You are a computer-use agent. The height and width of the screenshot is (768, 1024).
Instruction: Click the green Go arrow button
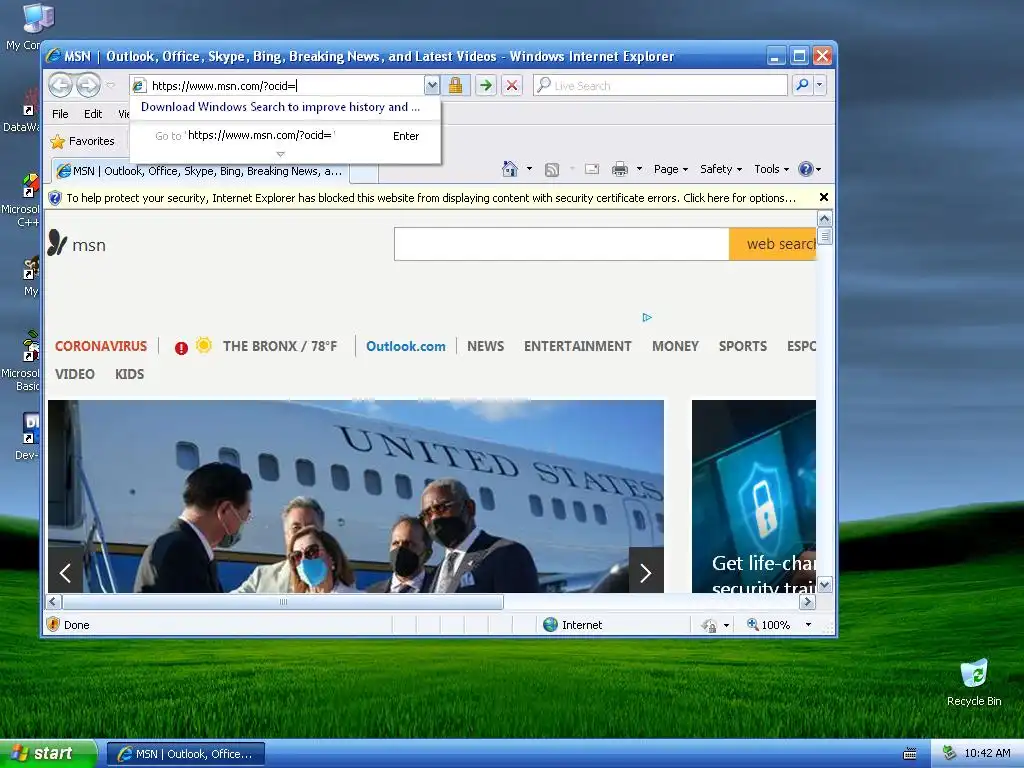click(485, 86)
